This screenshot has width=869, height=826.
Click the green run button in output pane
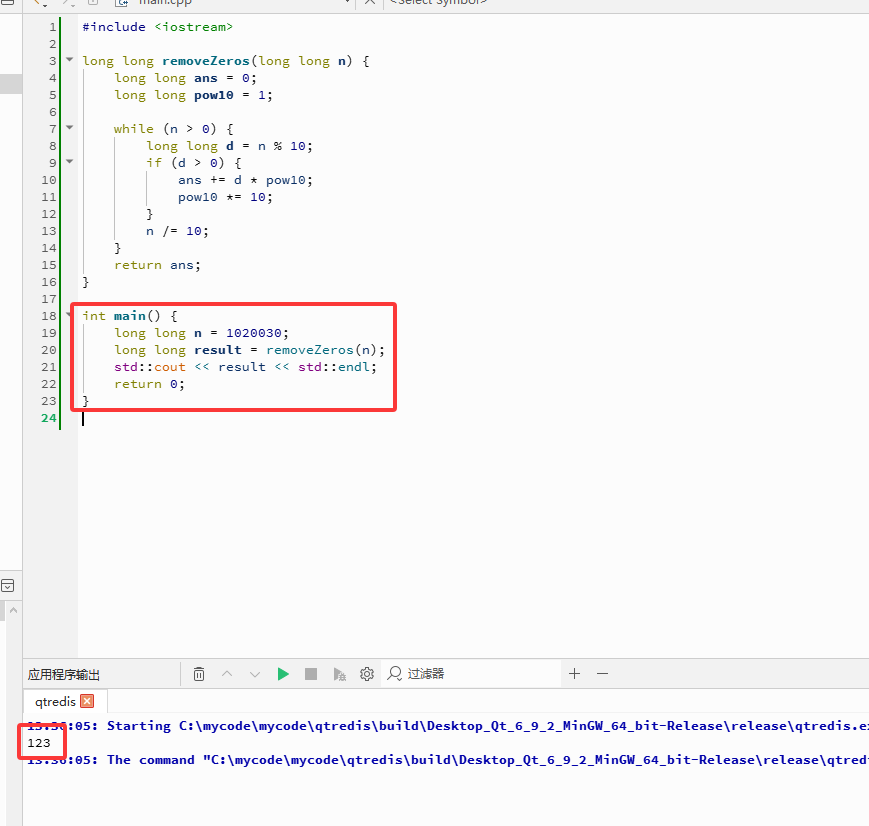283,674
